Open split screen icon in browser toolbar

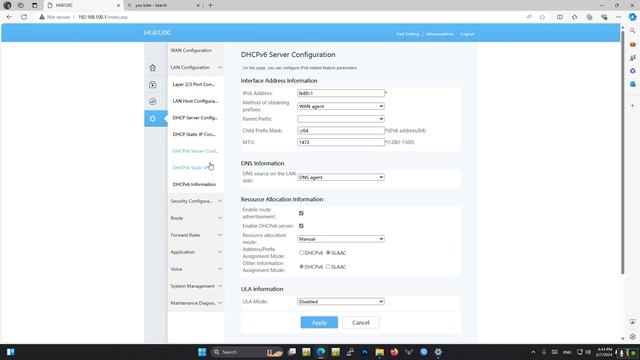point(560,17)
